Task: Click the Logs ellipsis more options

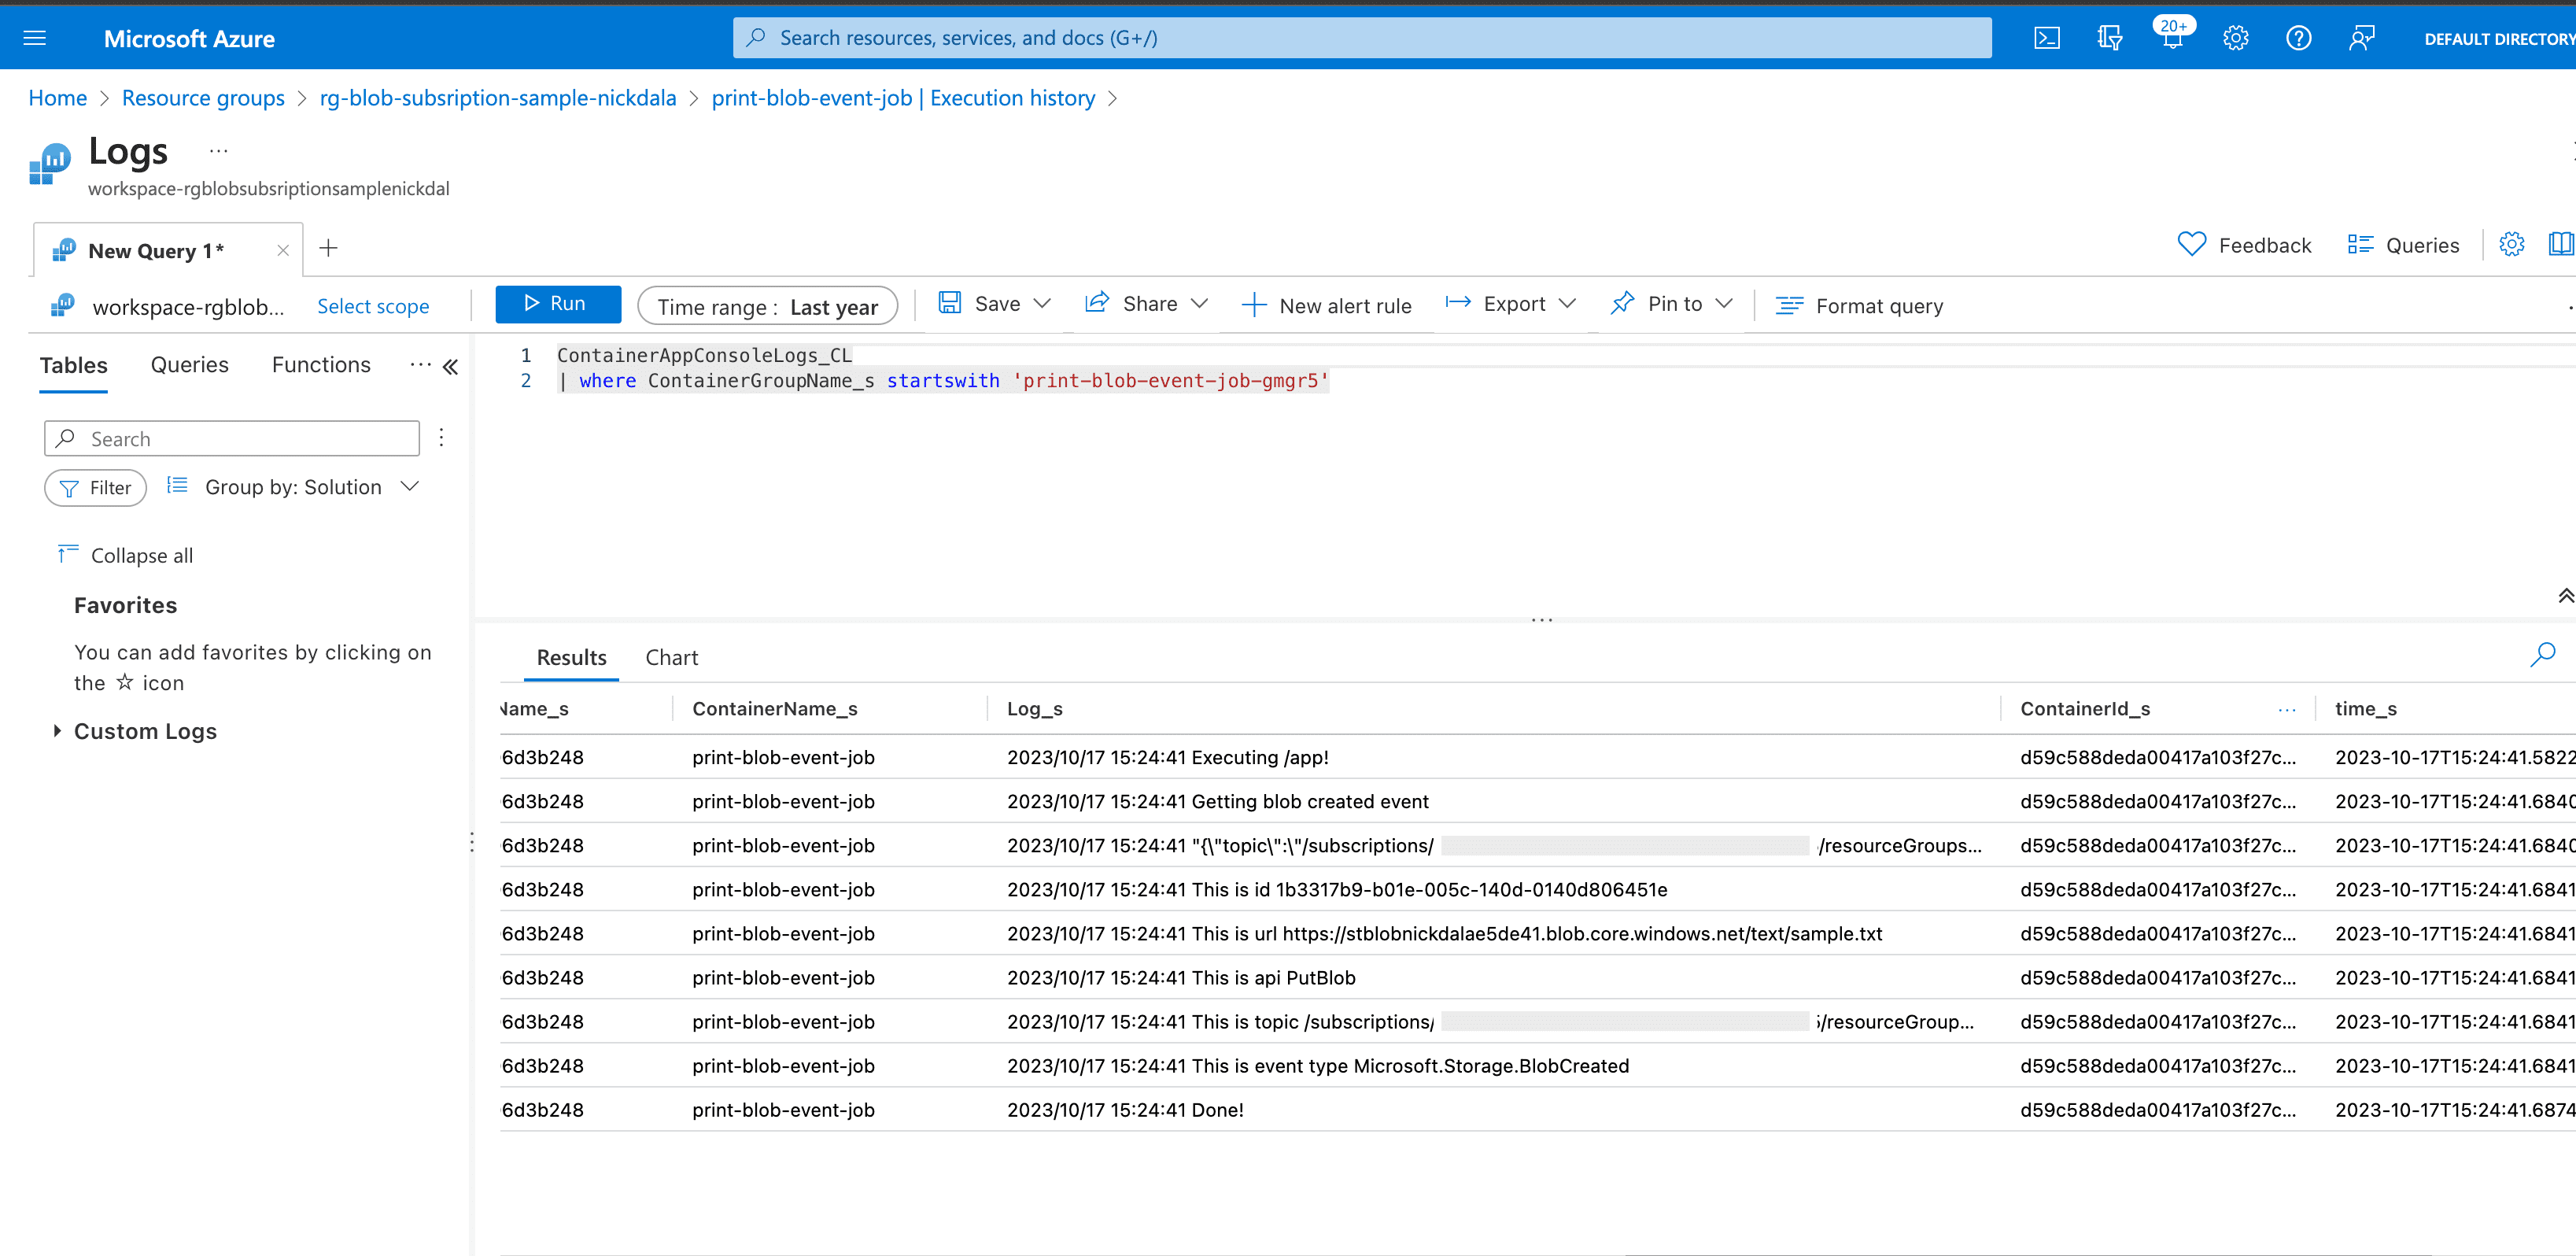Action: coord(218,151)
